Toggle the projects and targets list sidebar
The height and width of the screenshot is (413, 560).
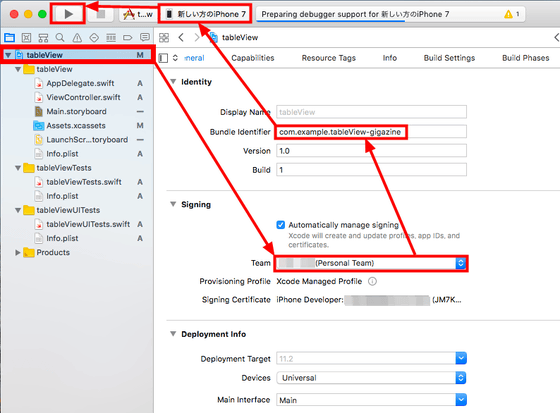[x=163, y=58]
